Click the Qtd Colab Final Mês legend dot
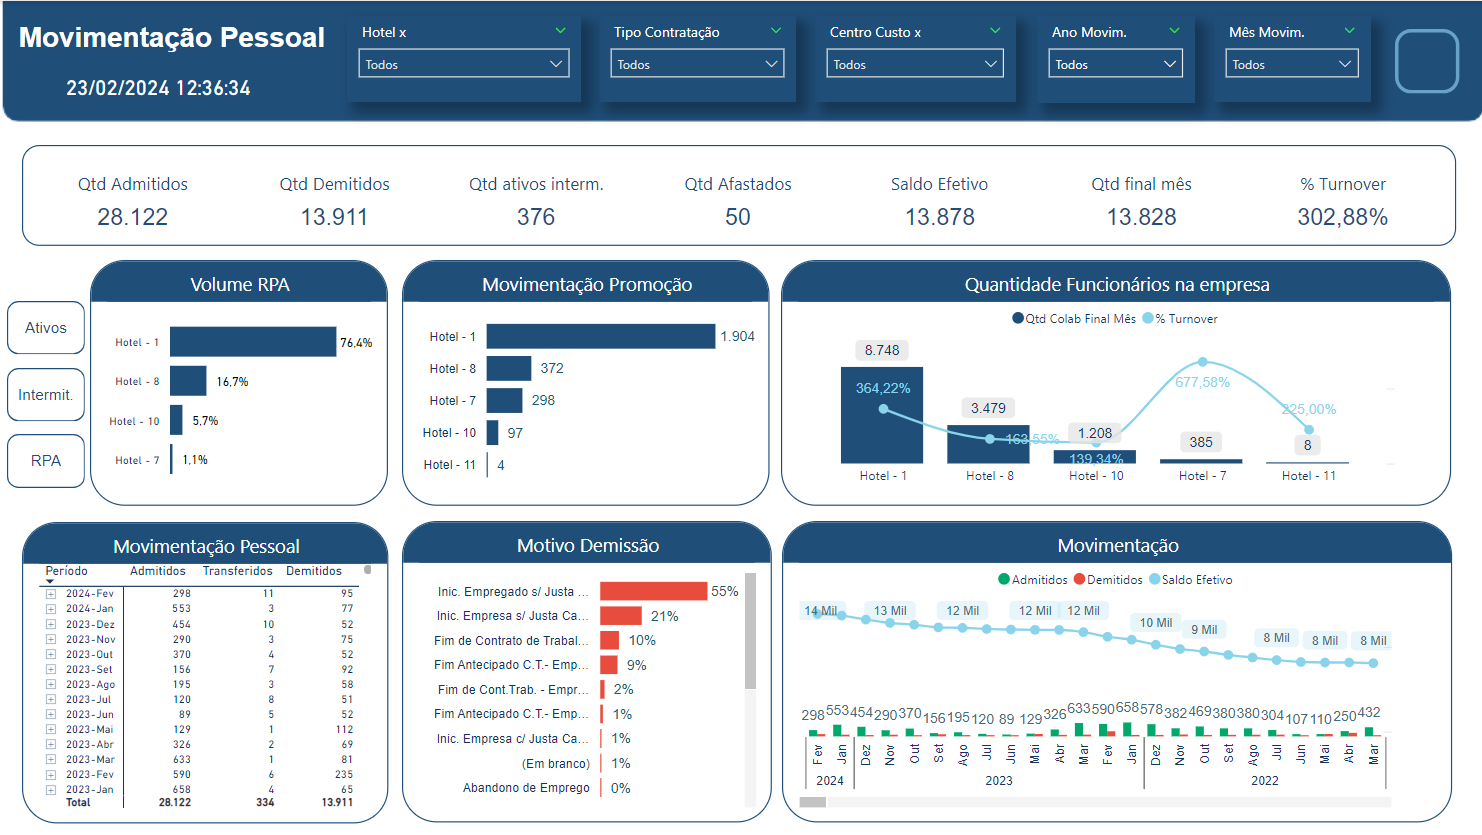 coord(1018,319)
